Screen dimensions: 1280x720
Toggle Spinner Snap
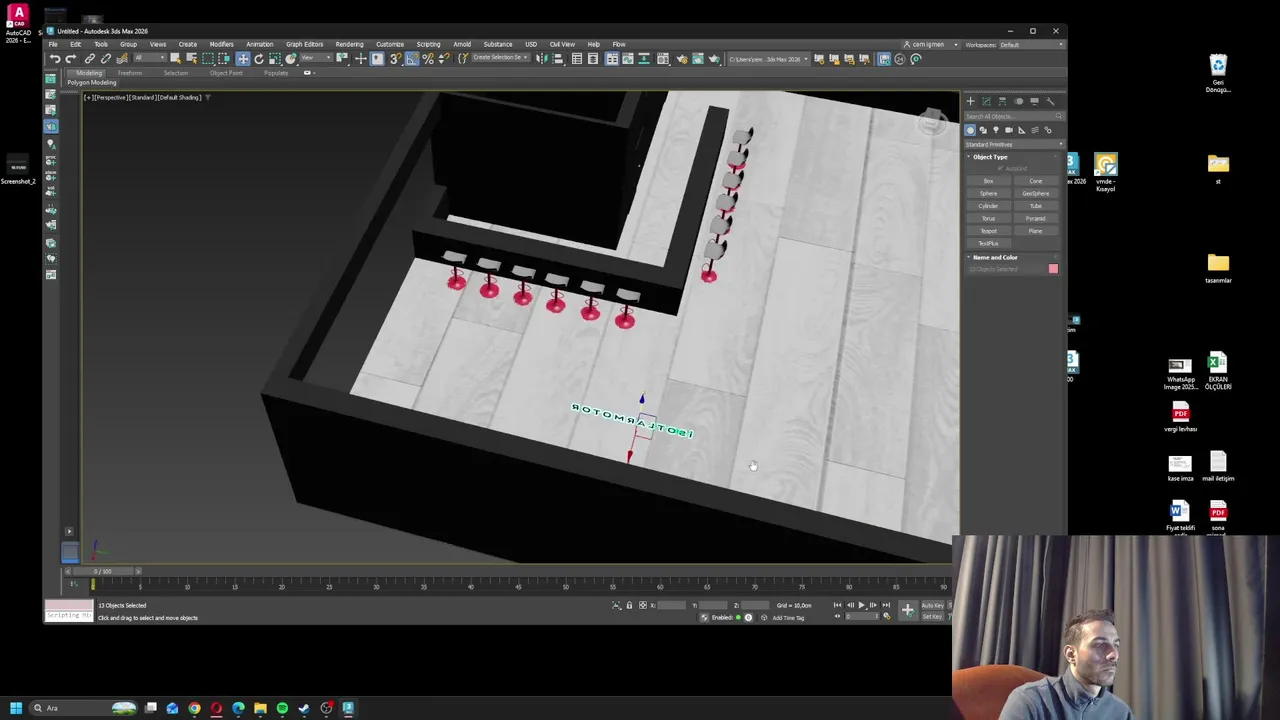pyautogui.click(x=444, y=58)
